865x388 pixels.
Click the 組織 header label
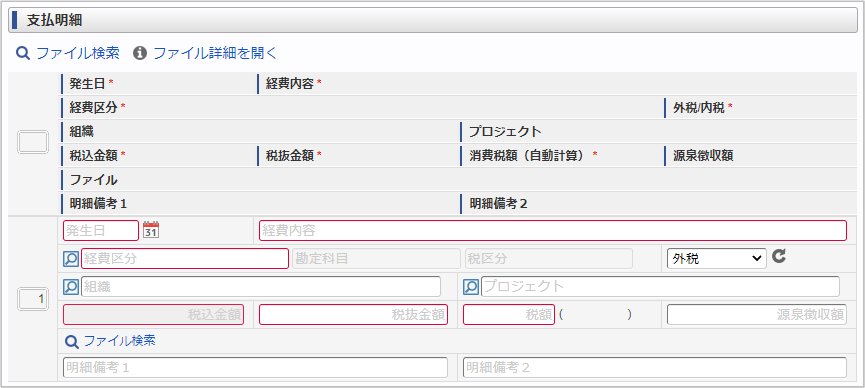(x=81, y=132)
